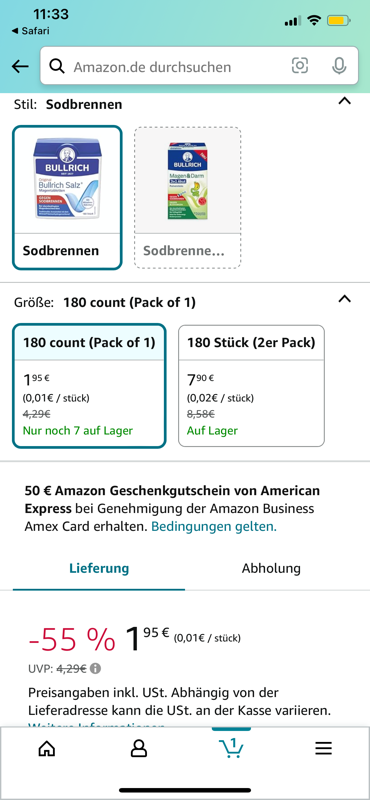Return to Safari via status bar link

point(30,31)
